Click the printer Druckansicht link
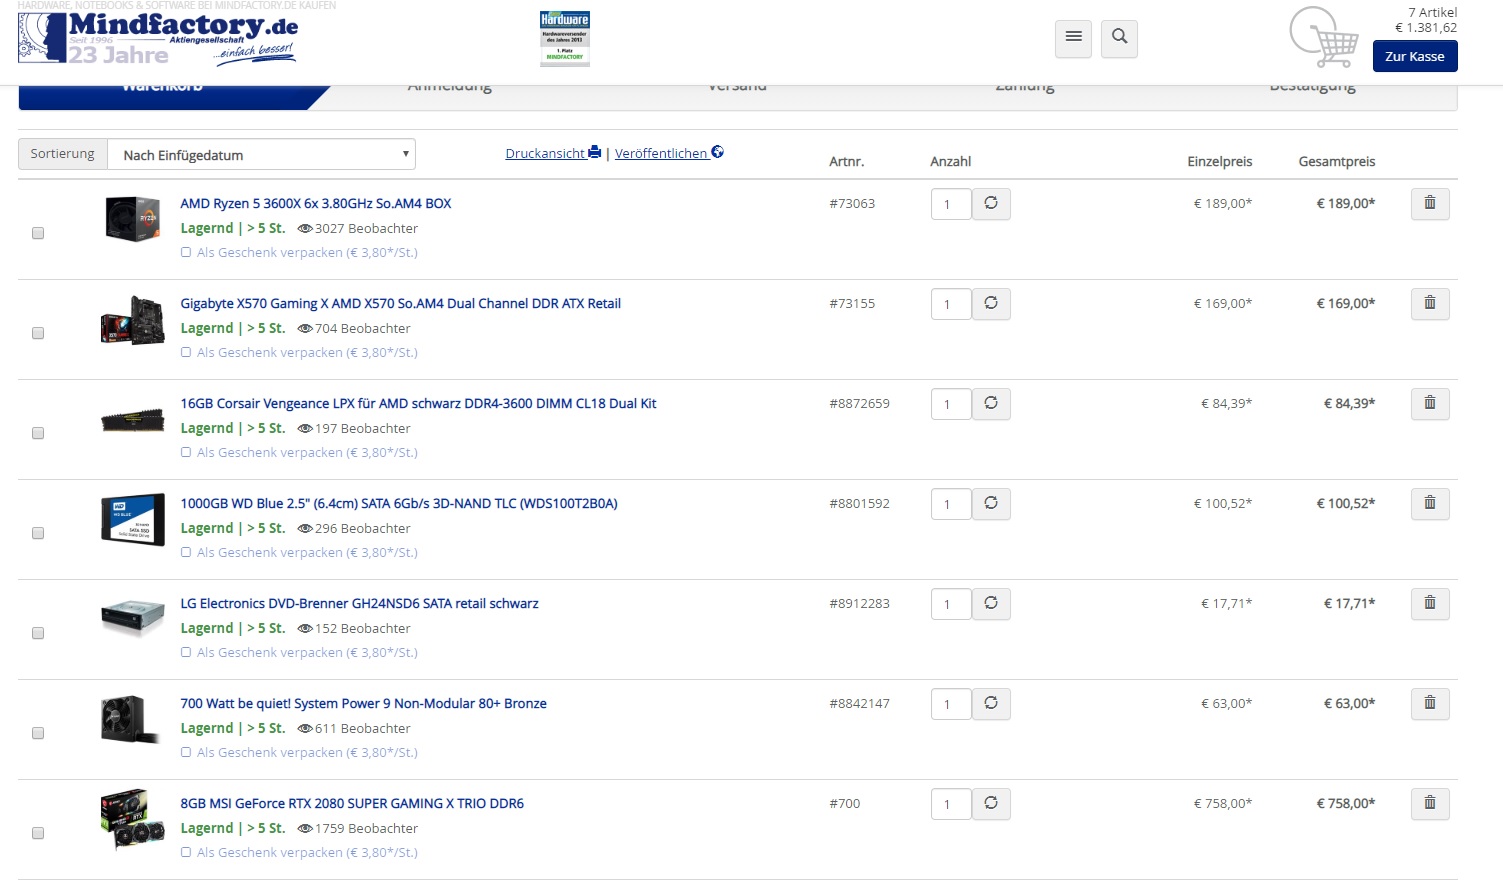The height and width of the screenshot is (884, 1503). click(x=553, y=153)
